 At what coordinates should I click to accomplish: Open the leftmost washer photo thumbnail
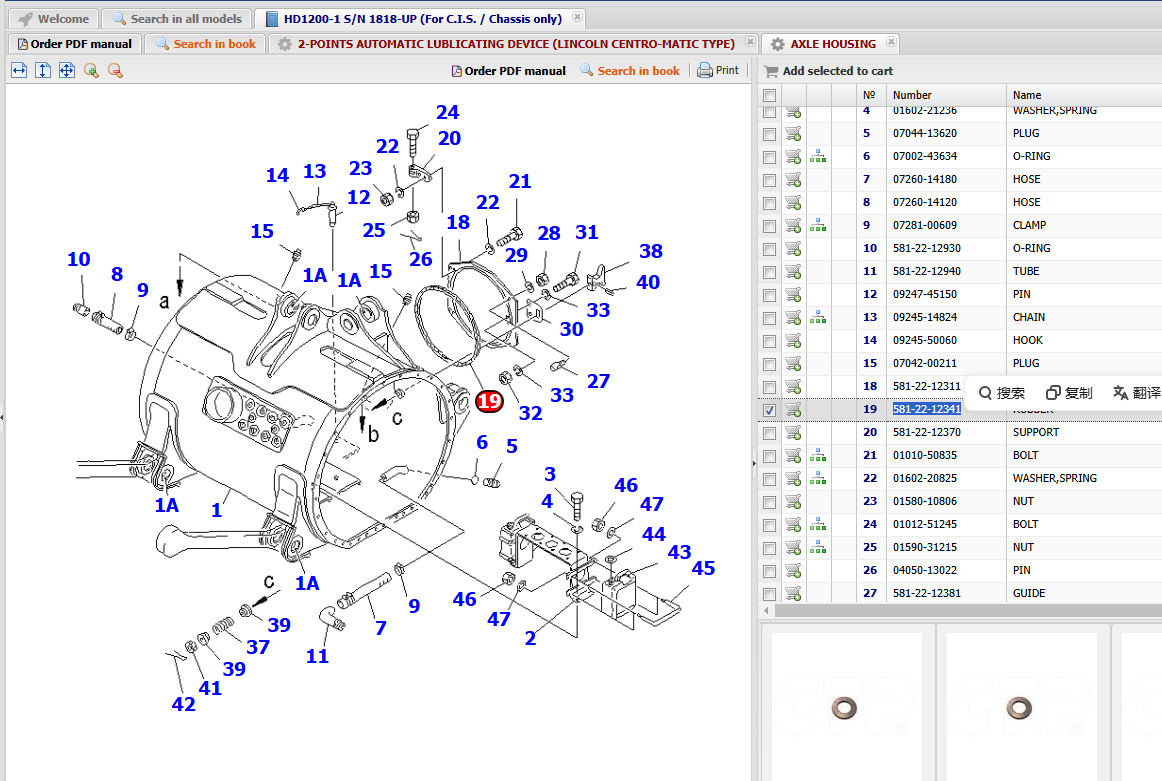(846, 707)
